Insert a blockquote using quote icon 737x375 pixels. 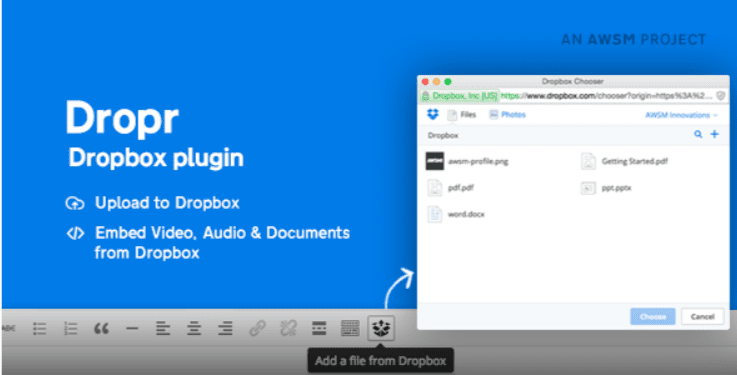click(x=102, y=328)
